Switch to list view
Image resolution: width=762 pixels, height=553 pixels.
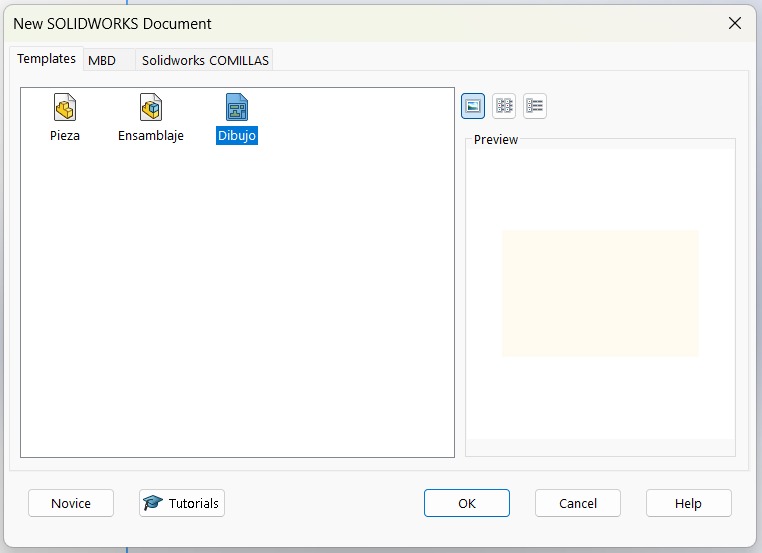(504, 106)
